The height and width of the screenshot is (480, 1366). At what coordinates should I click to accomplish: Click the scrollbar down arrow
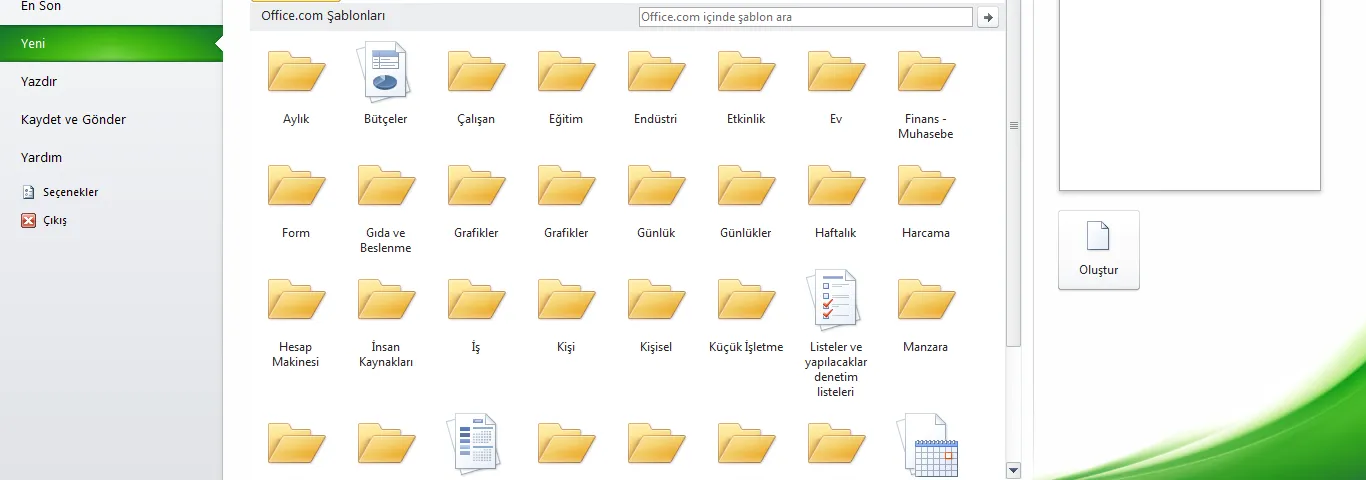click(1013, 470)
